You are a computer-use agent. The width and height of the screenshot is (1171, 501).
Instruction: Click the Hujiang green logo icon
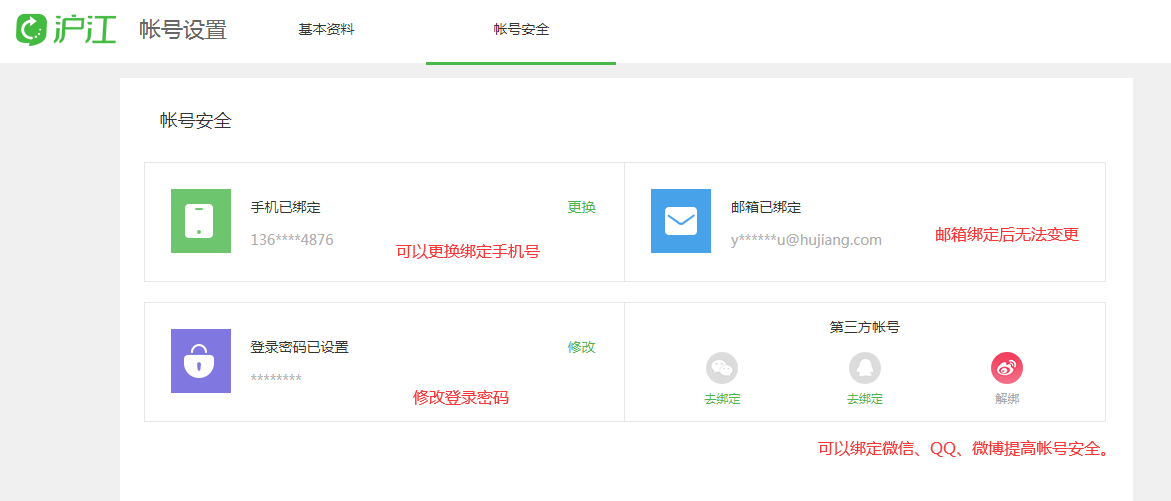click(32, 30)
